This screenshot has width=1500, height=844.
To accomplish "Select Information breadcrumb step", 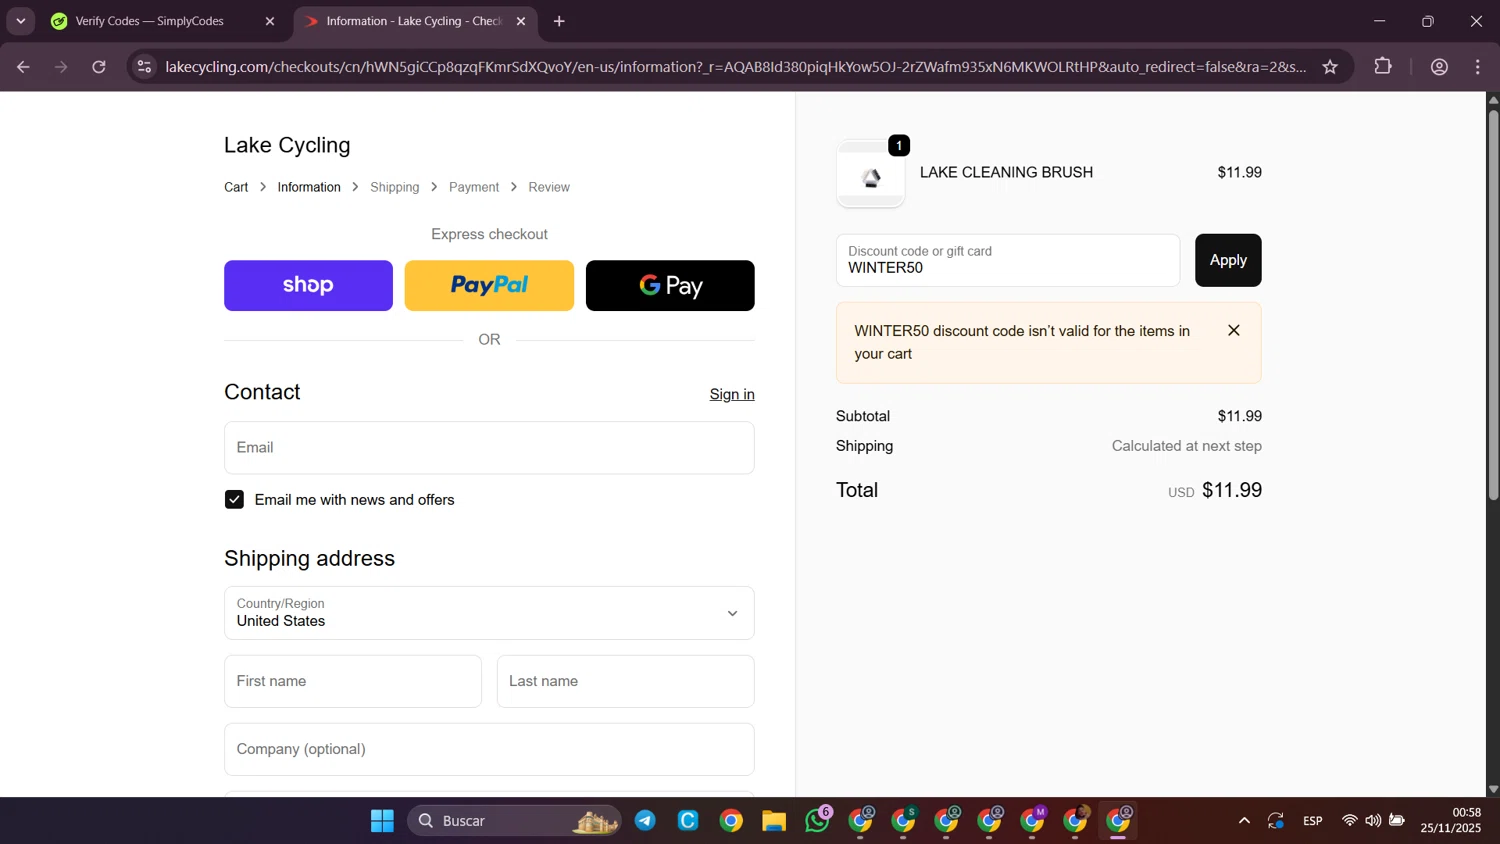I will point(309,187).
